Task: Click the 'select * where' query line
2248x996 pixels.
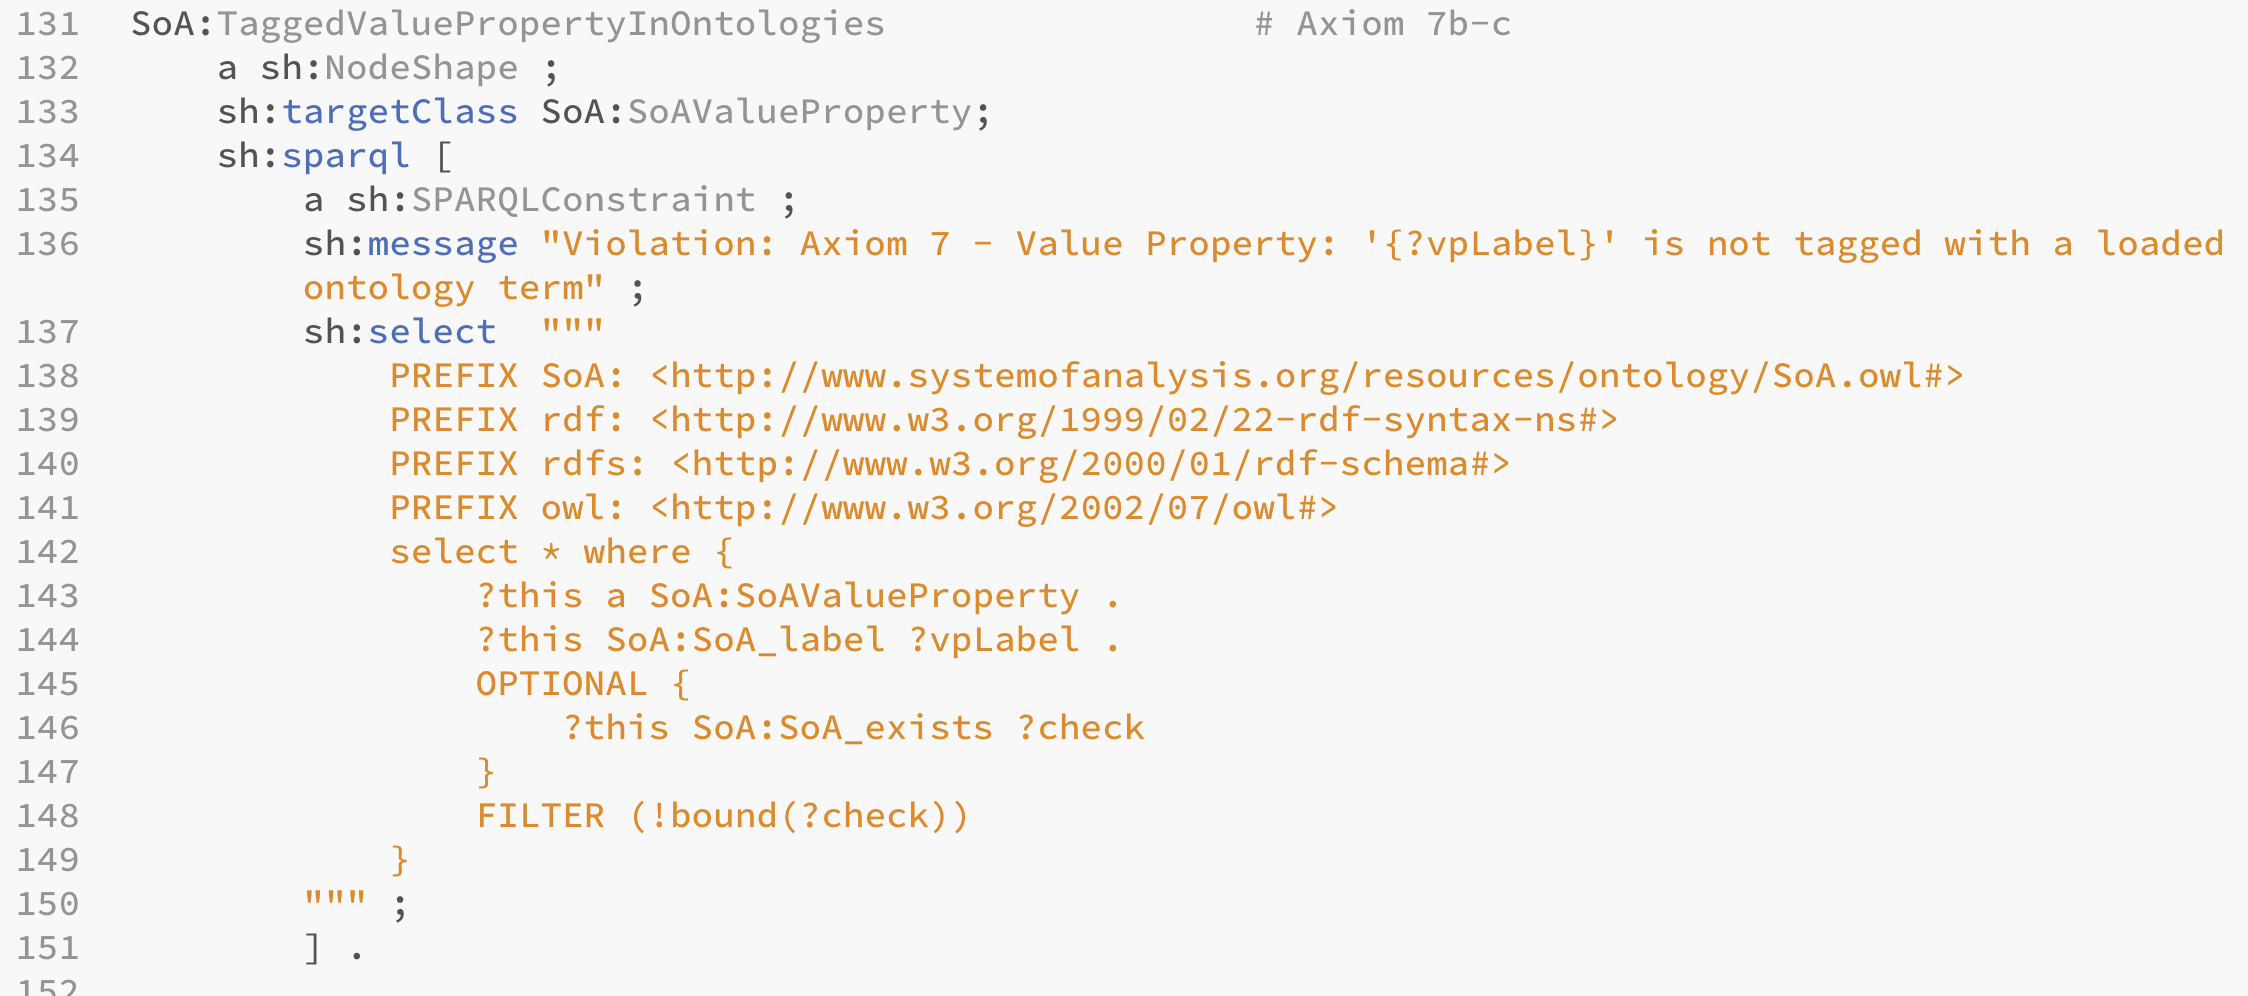Action: pos(561,552)
